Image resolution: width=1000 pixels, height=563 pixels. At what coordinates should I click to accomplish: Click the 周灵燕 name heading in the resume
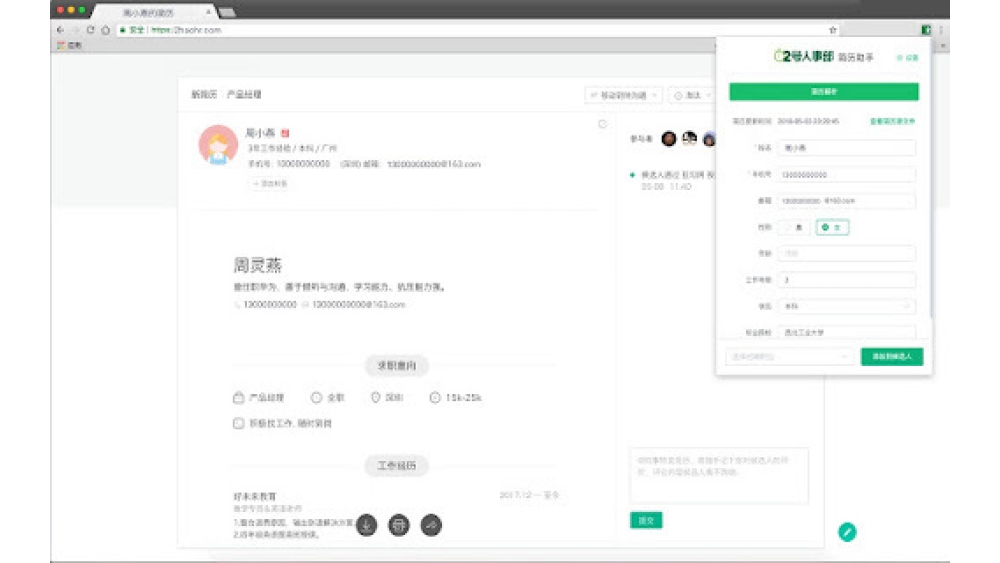tap(258, 265)
